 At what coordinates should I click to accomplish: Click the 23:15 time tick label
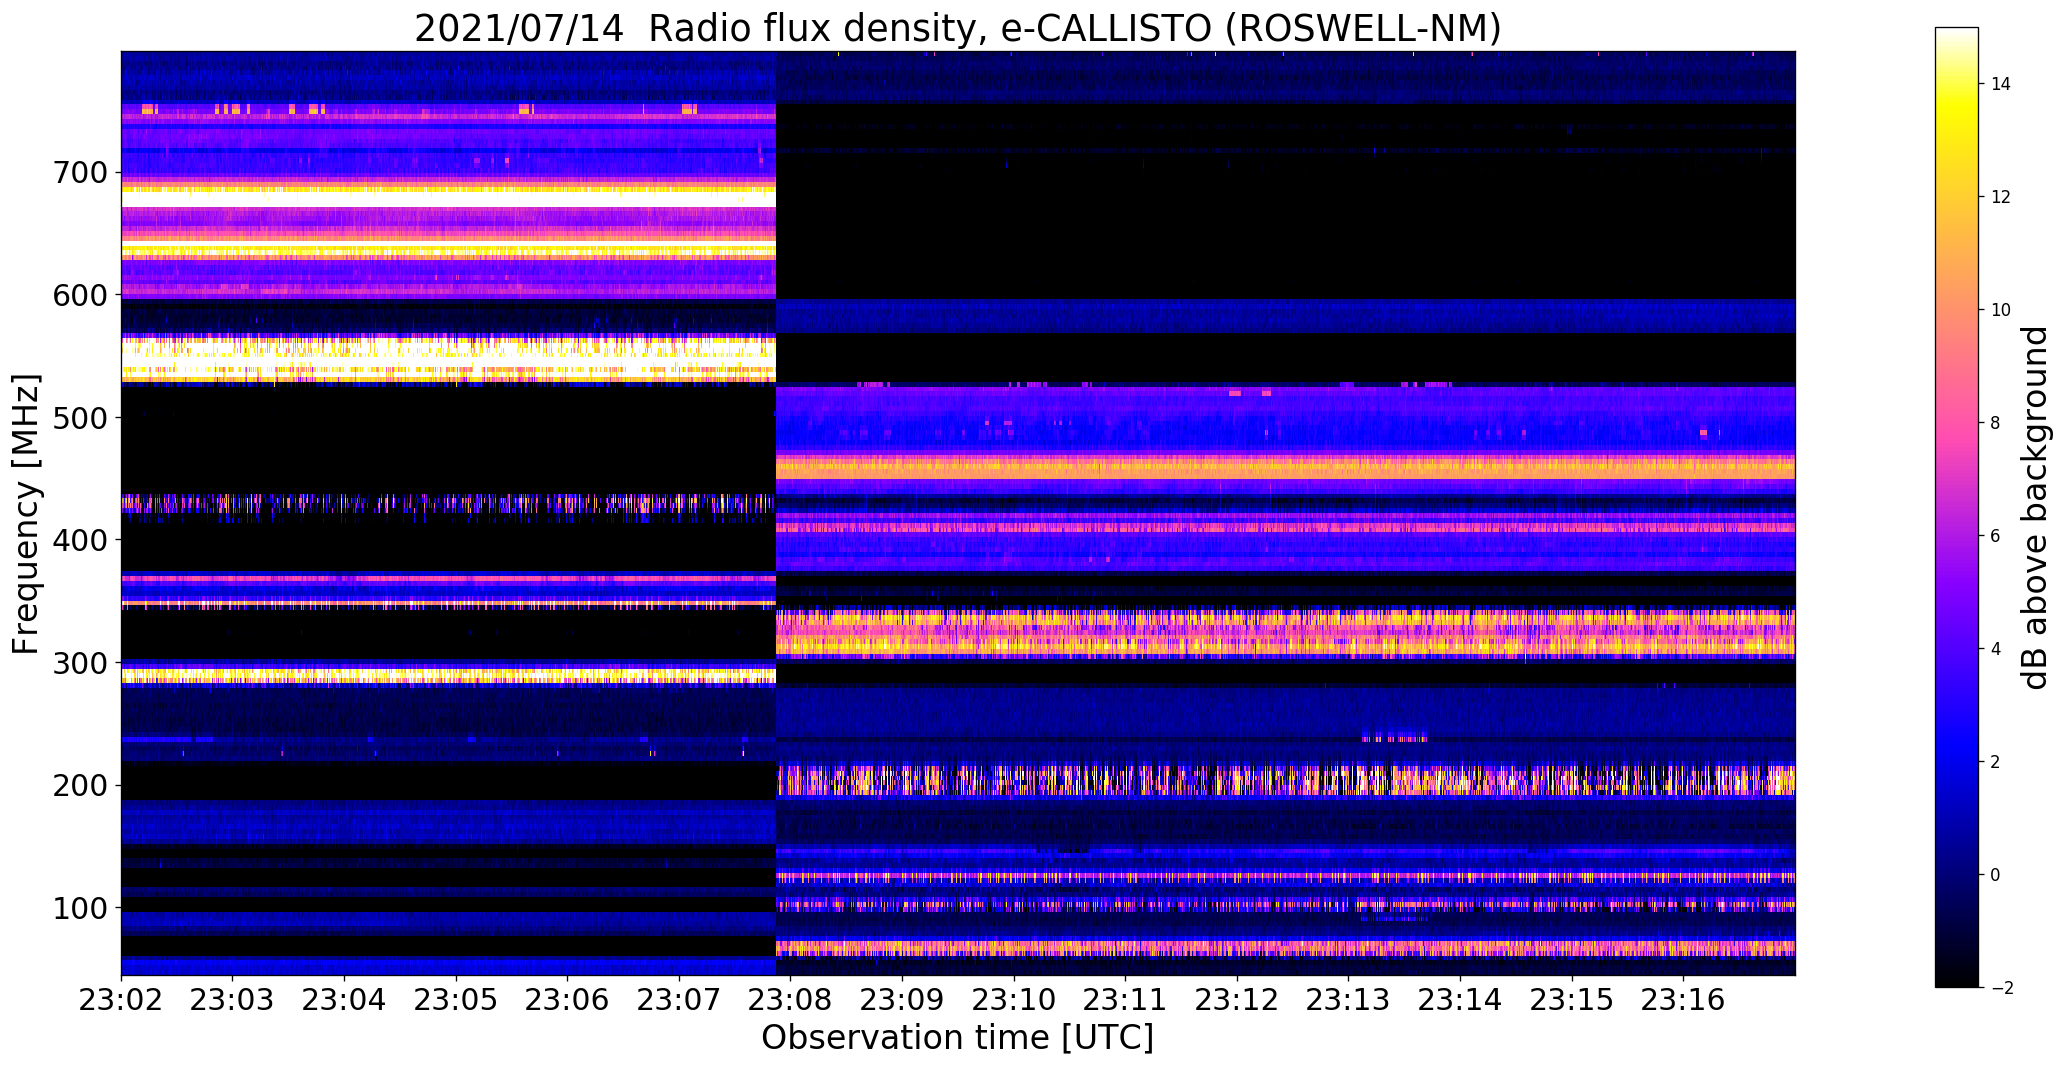tap(1572, 1000)
